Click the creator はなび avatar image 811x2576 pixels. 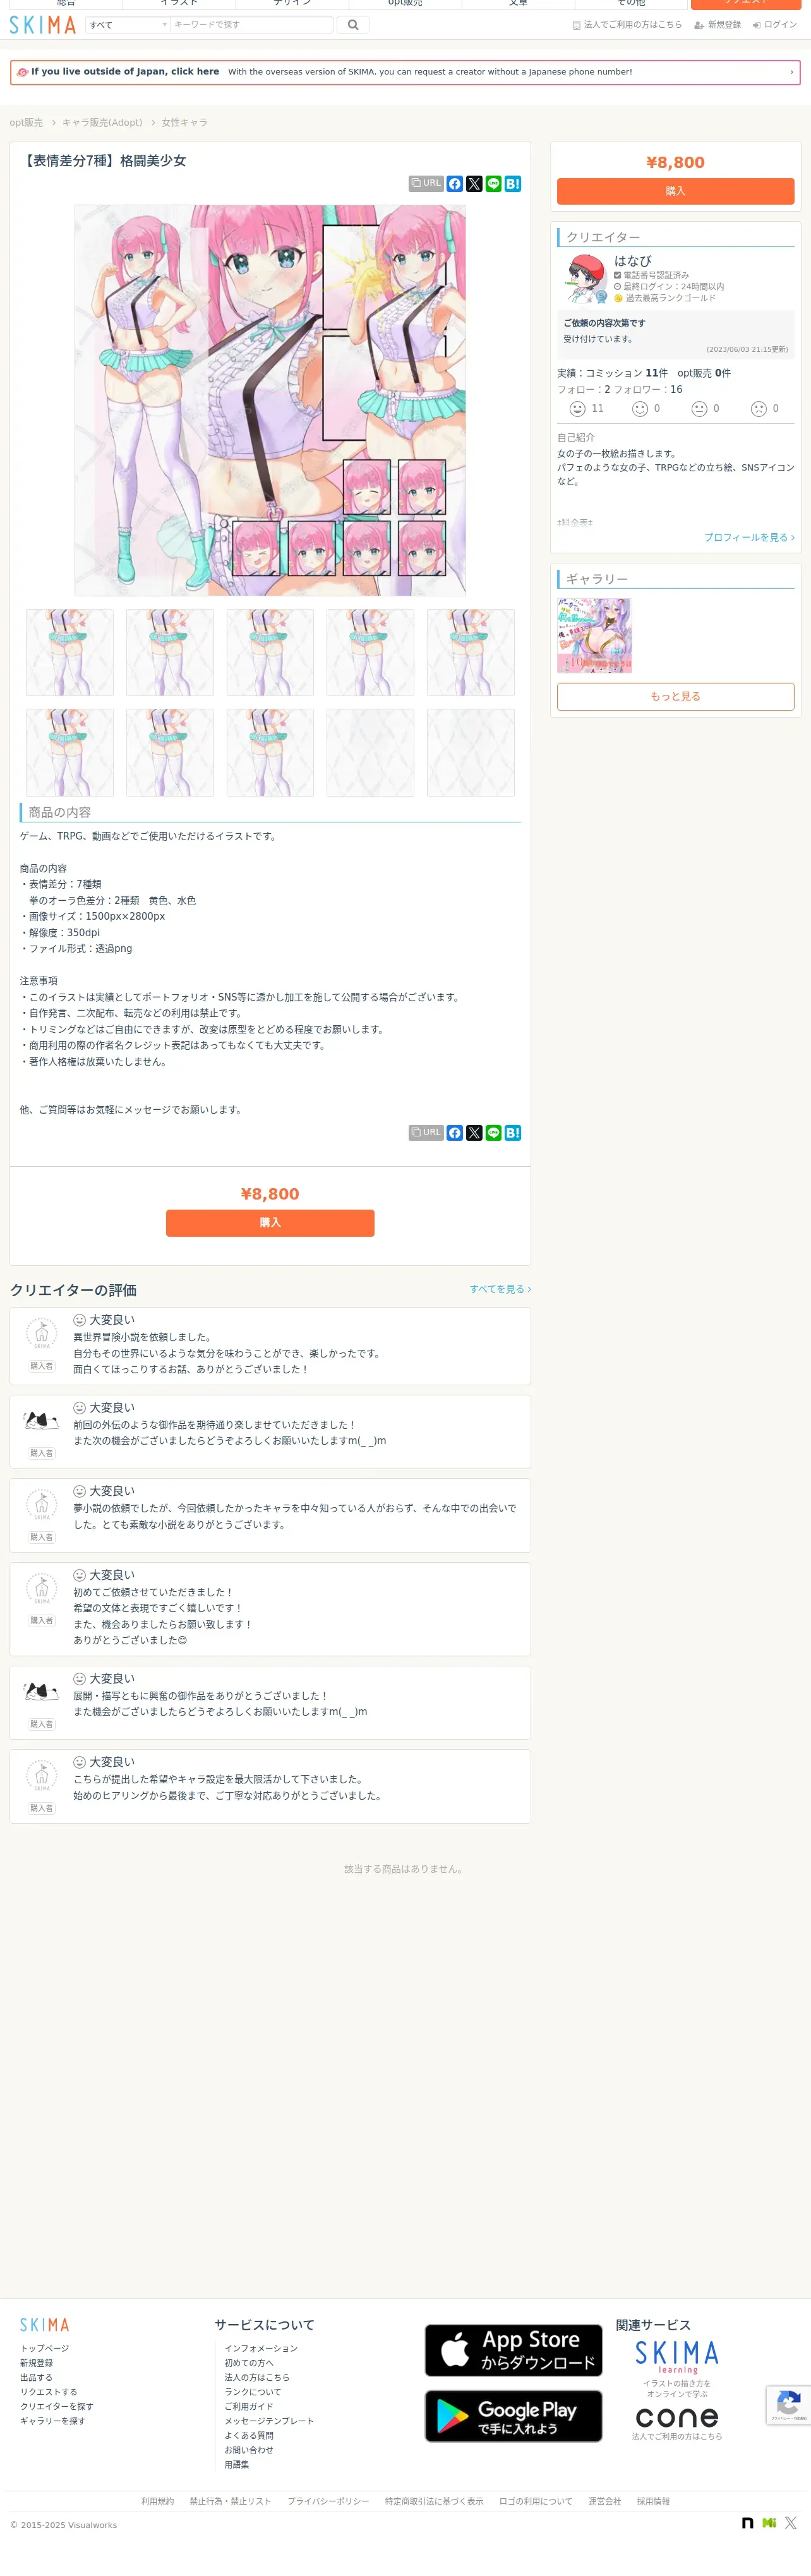[585, 279]
